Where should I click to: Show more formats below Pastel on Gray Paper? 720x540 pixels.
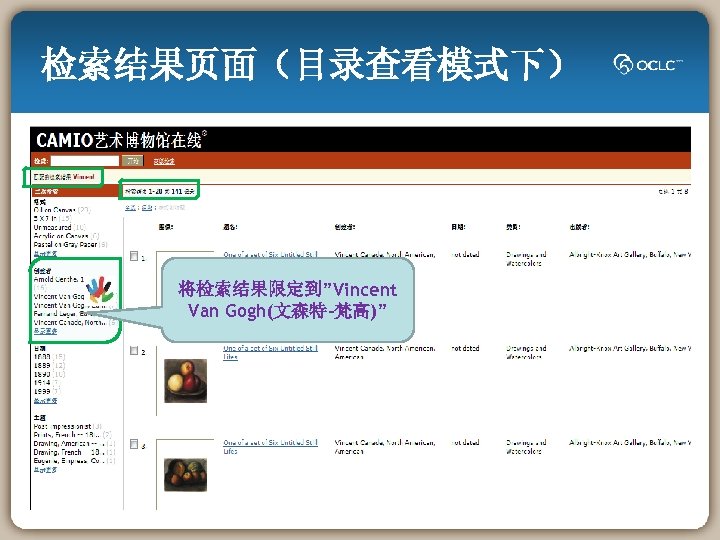pyautogui.click(x=45, y=253)
